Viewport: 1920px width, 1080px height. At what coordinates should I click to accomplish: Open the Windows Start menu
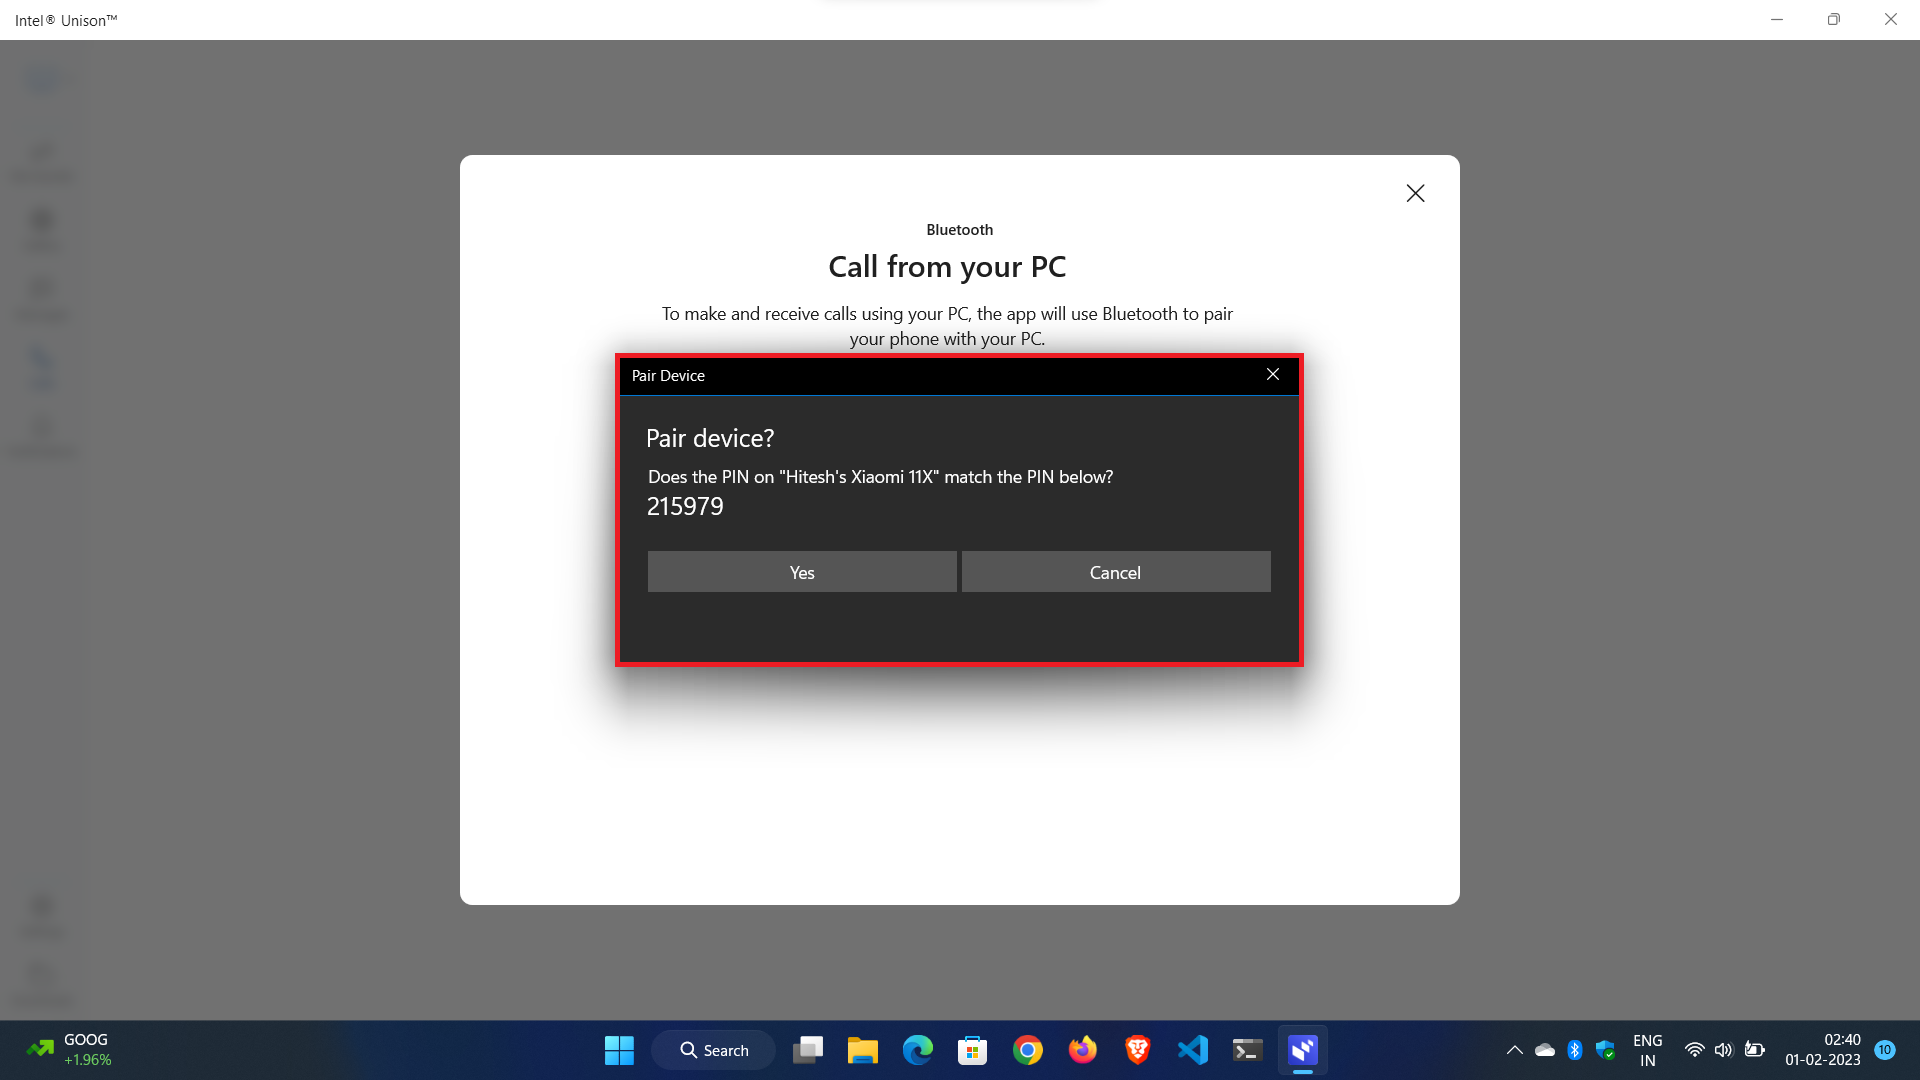click(x=619, y=1050)
